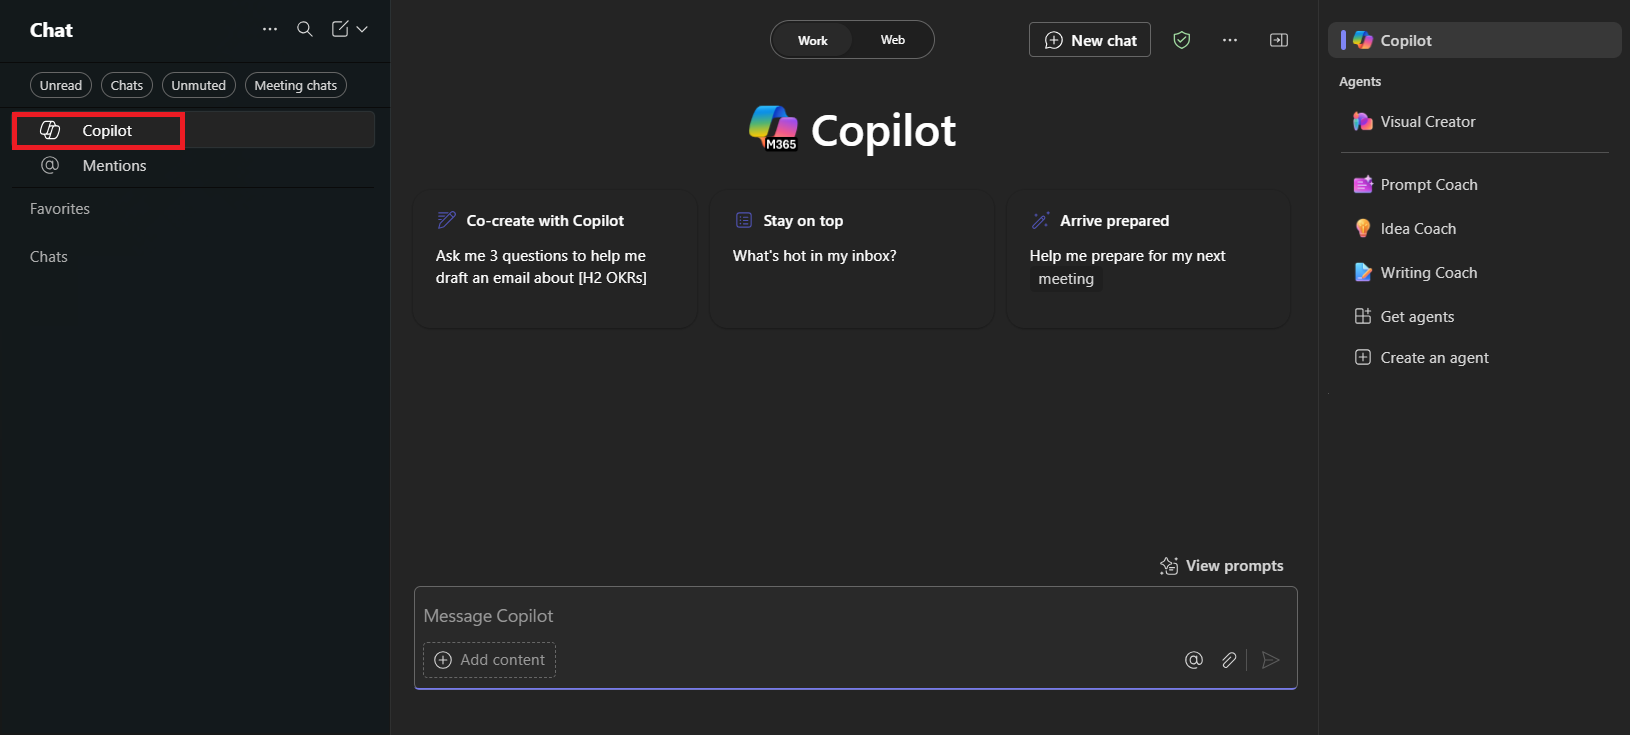Click the Message Copilot input box

click(x=856, y=616)
